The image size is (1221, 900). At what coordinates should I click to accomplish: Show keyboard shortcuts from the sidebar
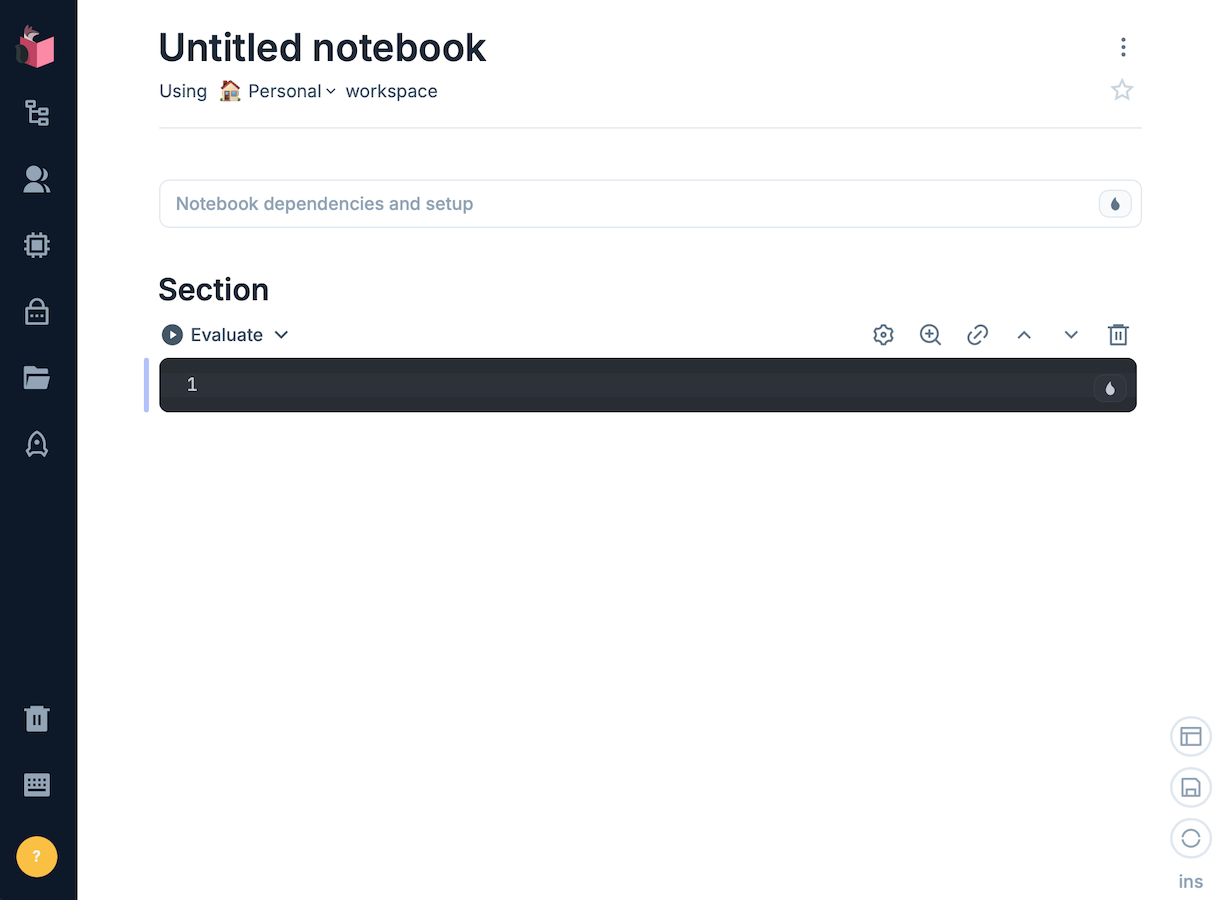tap(37, 785)
